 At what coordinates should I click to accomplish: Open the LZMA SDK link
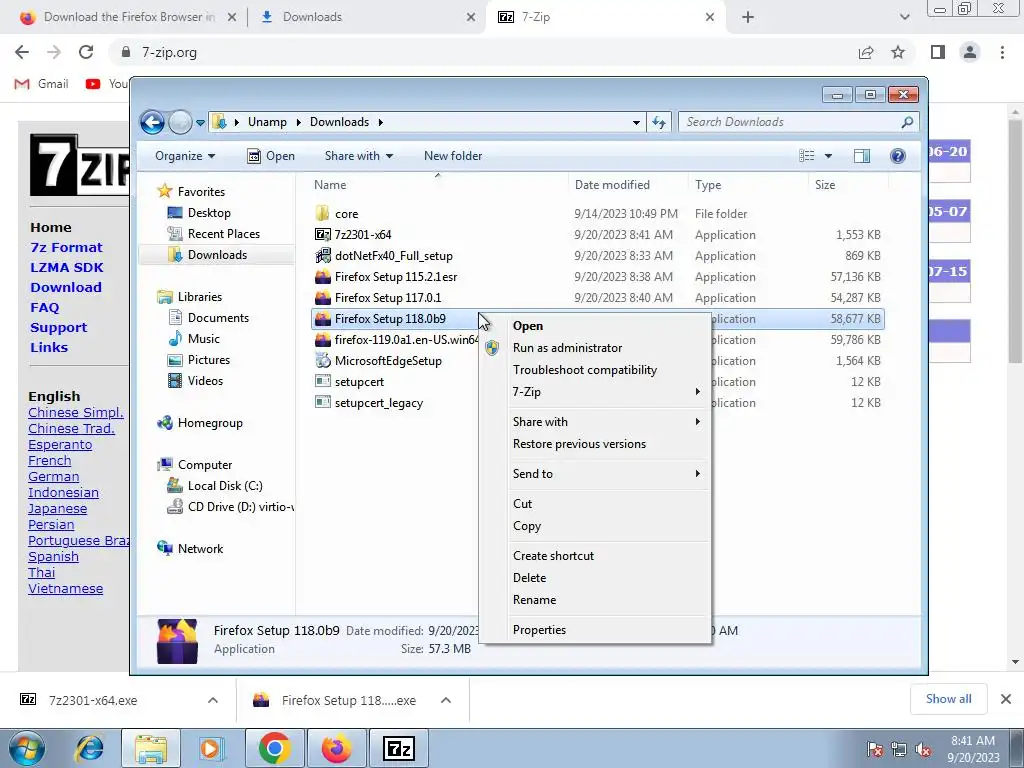point(67,267)
